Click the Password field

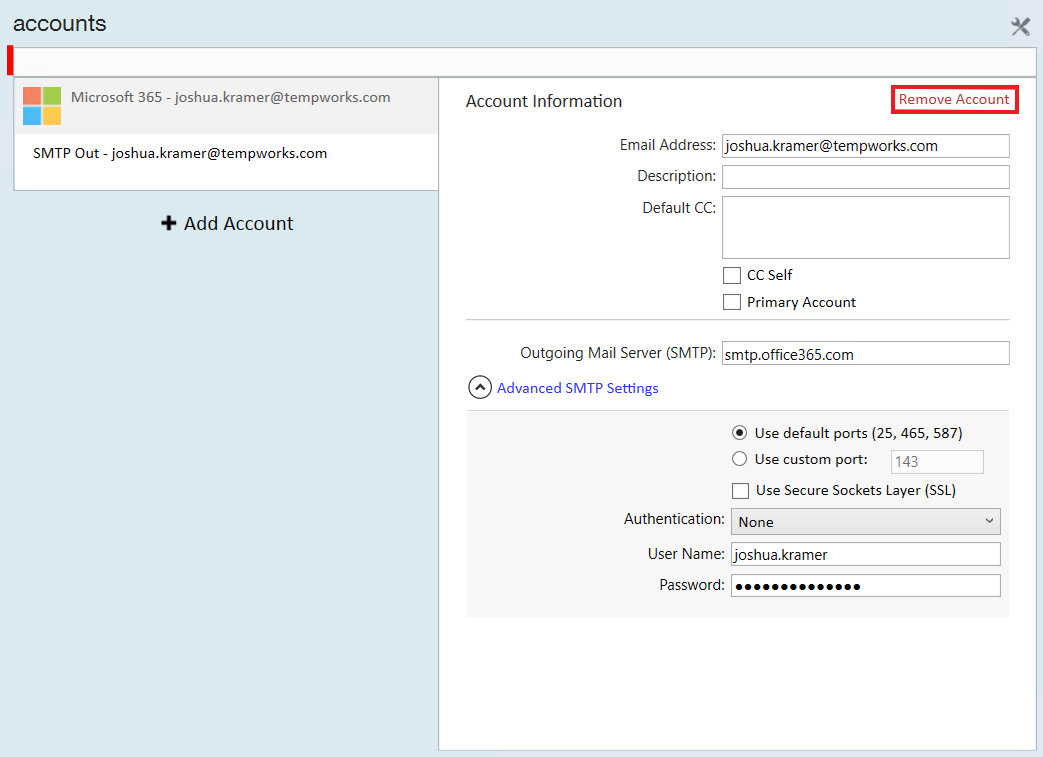[865, 585]
